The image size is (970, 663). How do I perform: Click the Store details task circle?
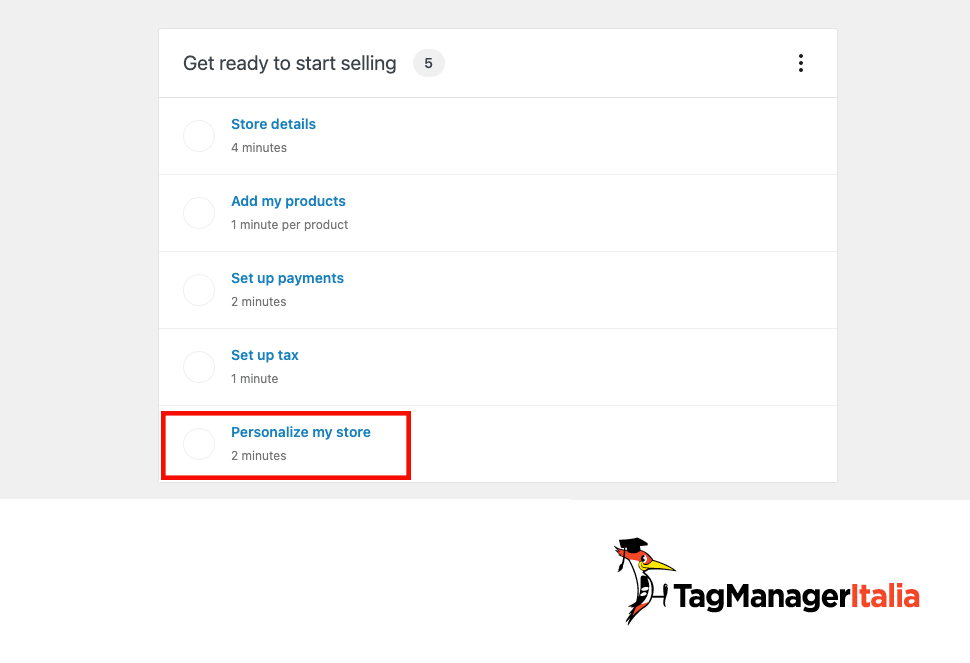199,136
